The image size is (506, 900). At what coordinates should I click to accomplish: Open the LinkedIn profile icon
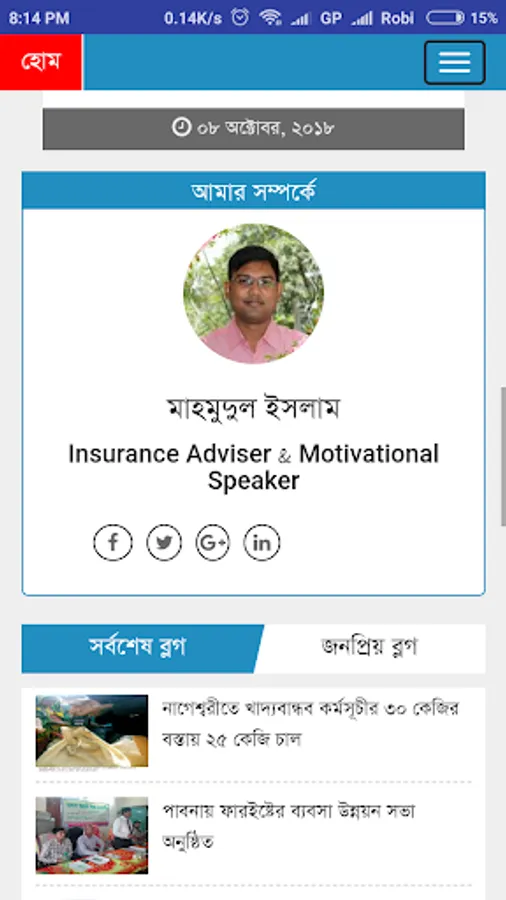[262, 542]
